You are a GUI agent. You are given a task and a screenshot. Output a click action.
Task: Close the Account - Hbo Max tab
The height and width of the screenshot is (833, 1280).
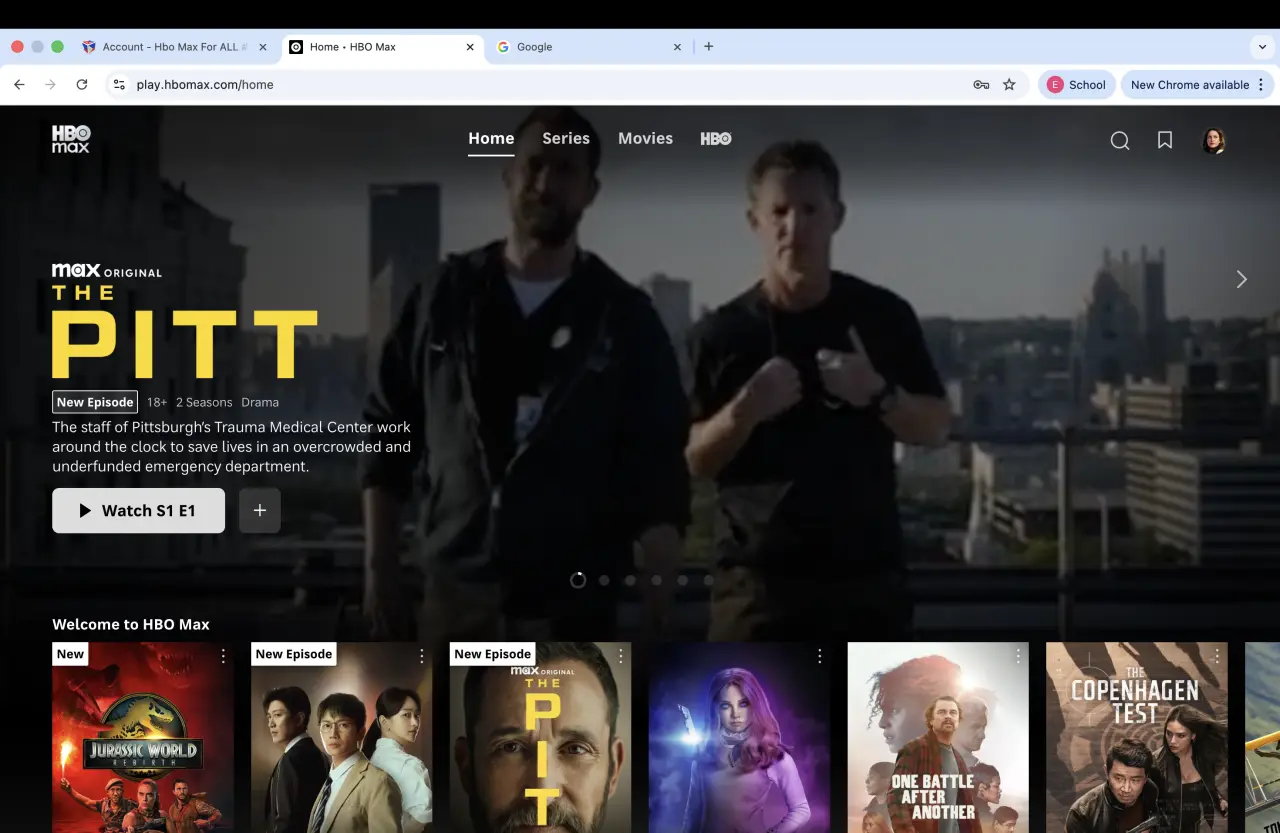[x=263, y=47]
